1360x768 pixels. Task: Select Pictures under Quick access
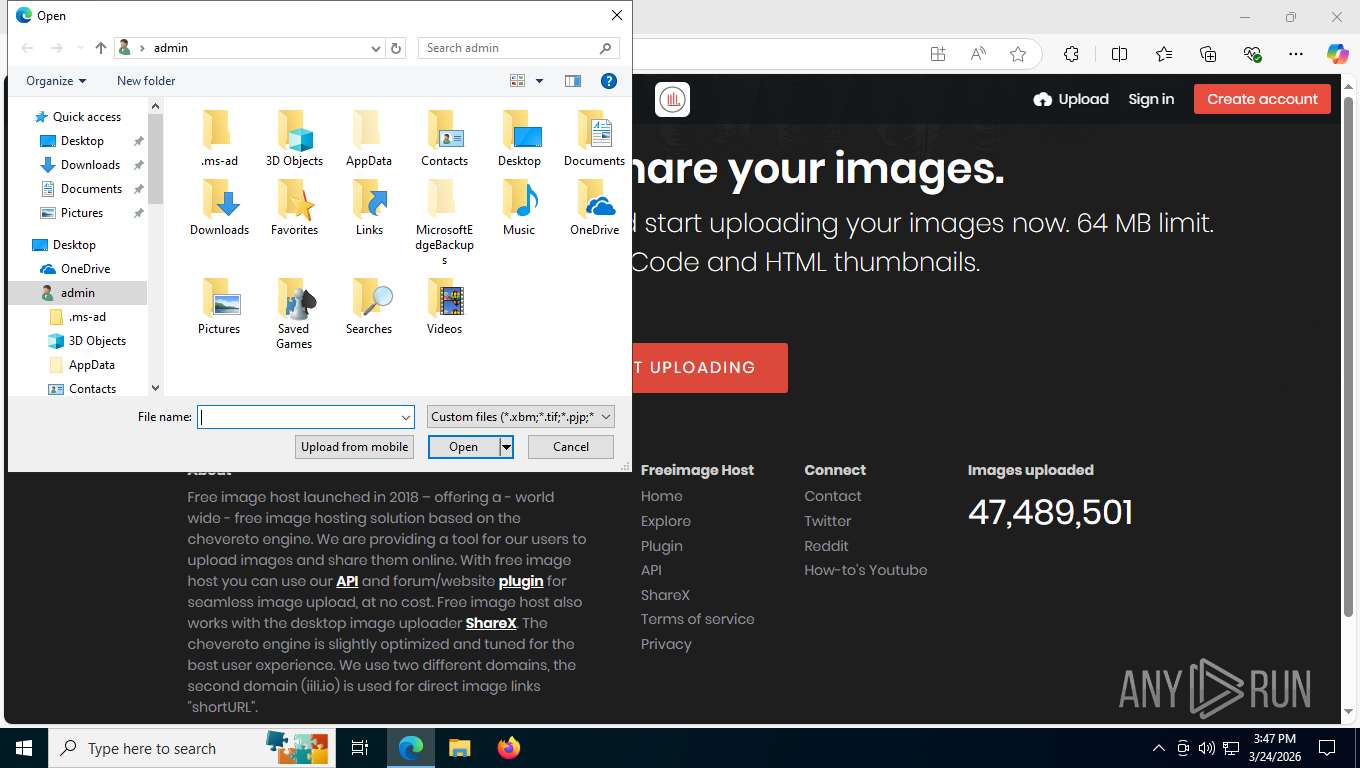(x=81, y=213)
